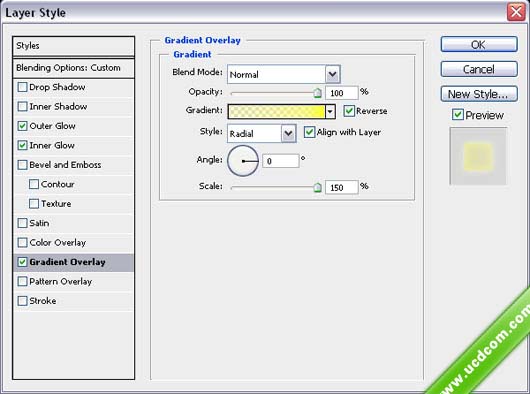Viewport: 530px width, 394px height.
Task: Expand the Blend Mode dropdown
Action: point(332,74)
